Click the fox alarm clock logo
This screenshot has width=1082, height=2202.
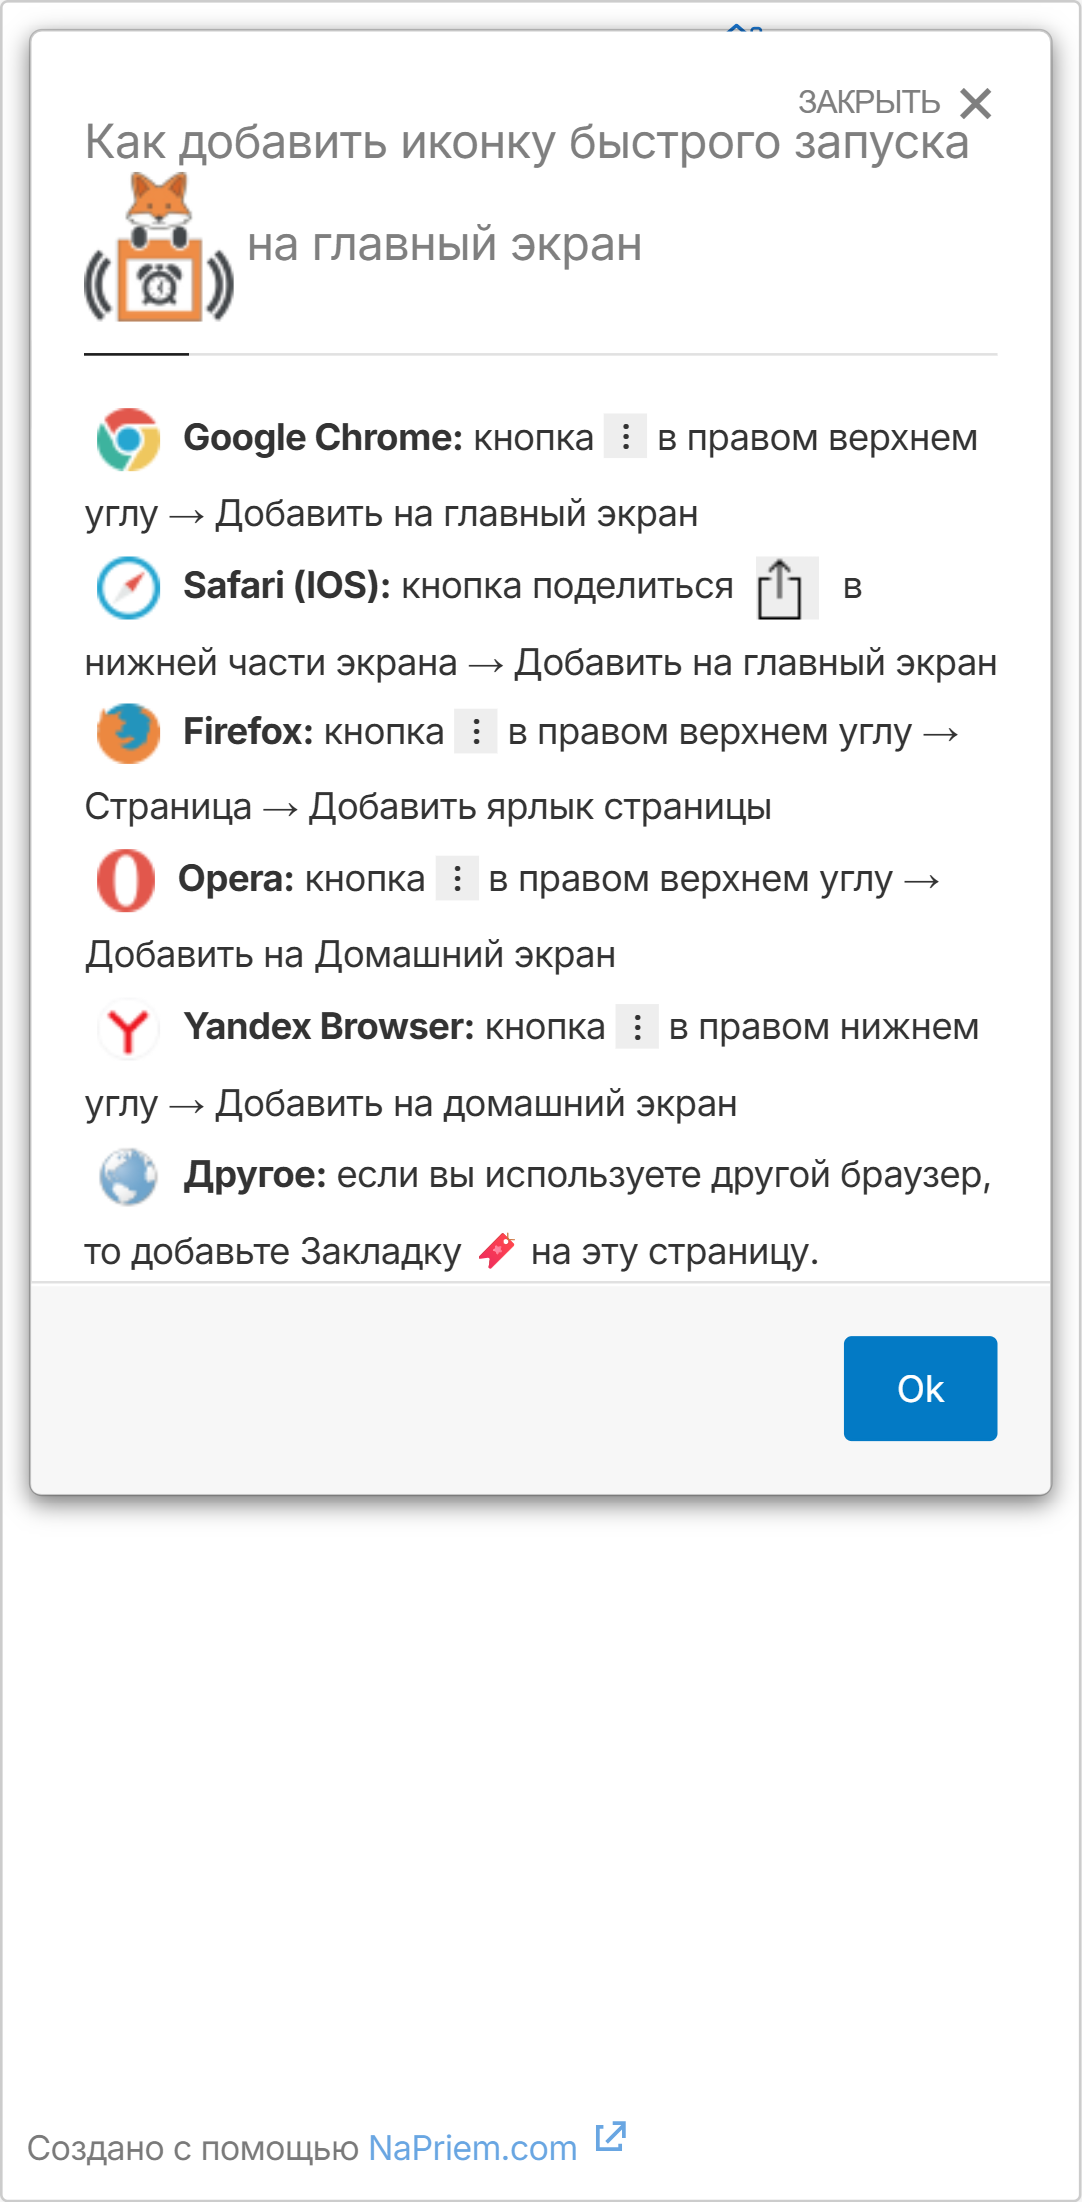(x=160, y=248)
